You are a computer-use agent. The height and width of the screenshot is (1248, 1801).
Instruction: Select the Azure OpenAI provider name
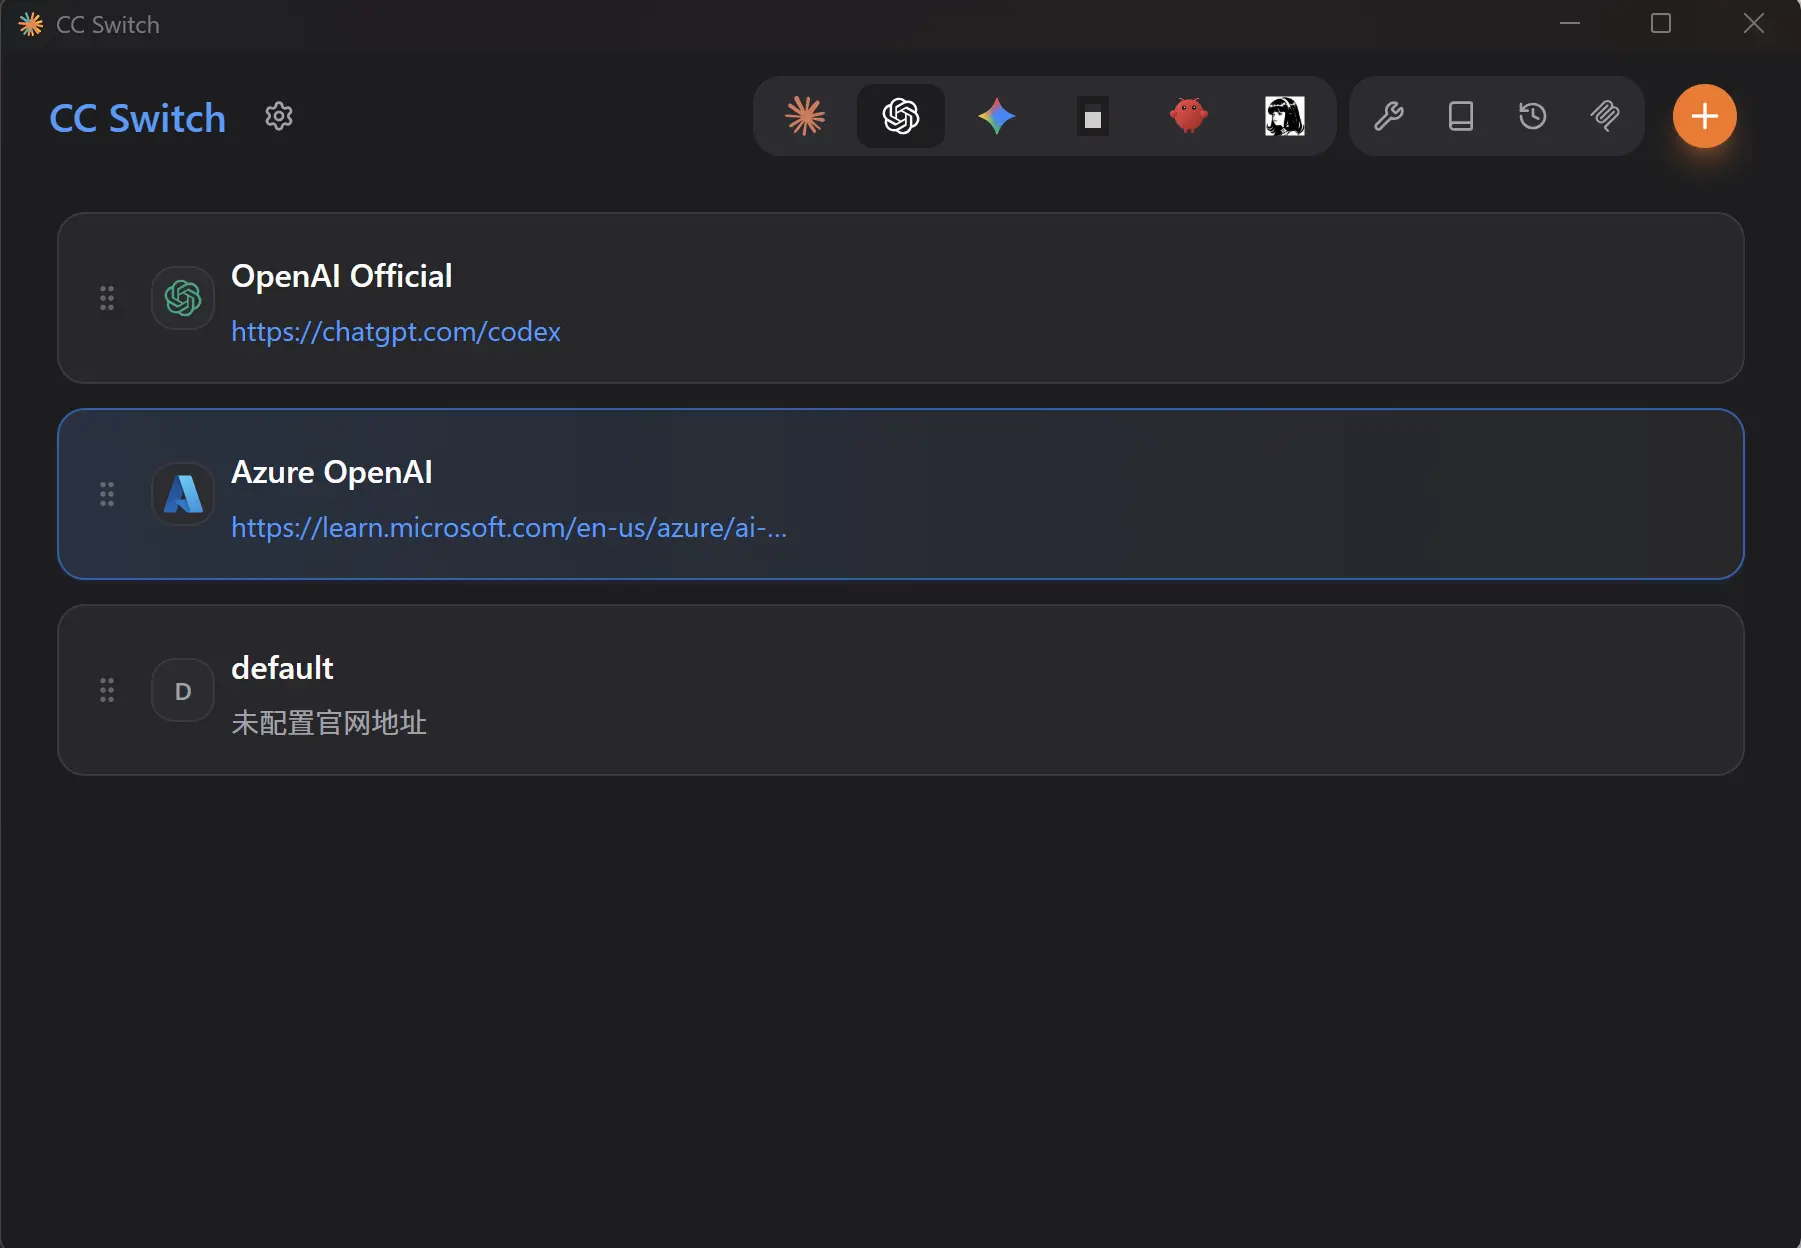point(332,472)
